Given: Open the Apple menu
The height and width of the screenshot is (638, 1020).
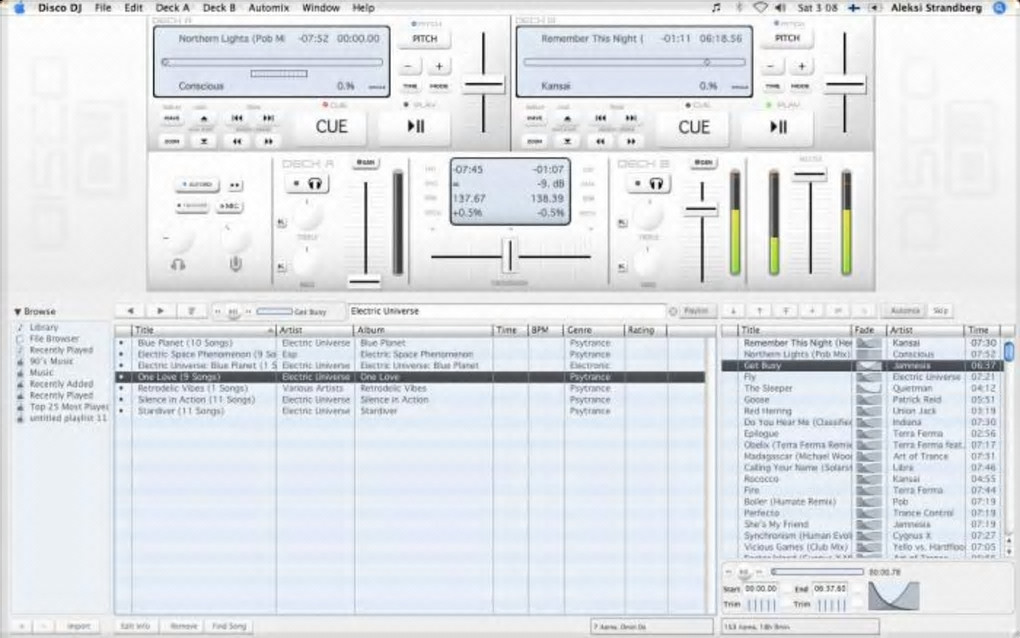Looking at the screenshot, I should 19,8.
